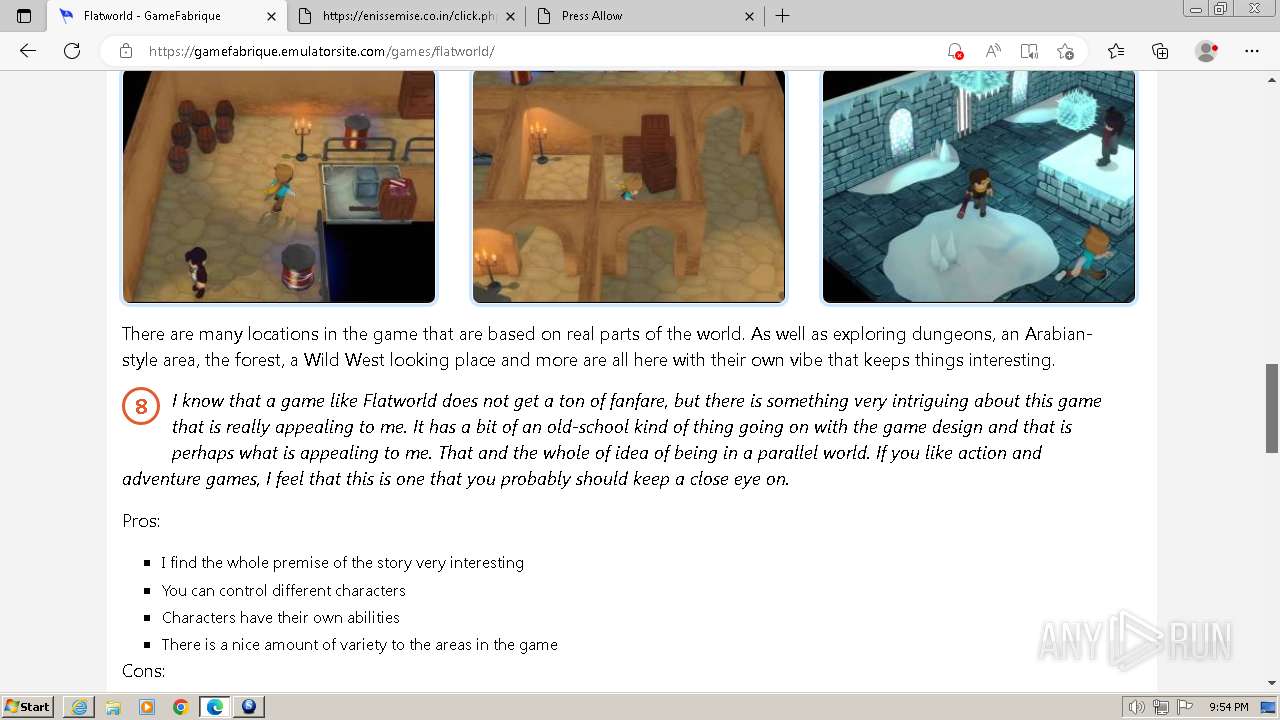Open the tab actions menu icon

[x=24, y=16]
